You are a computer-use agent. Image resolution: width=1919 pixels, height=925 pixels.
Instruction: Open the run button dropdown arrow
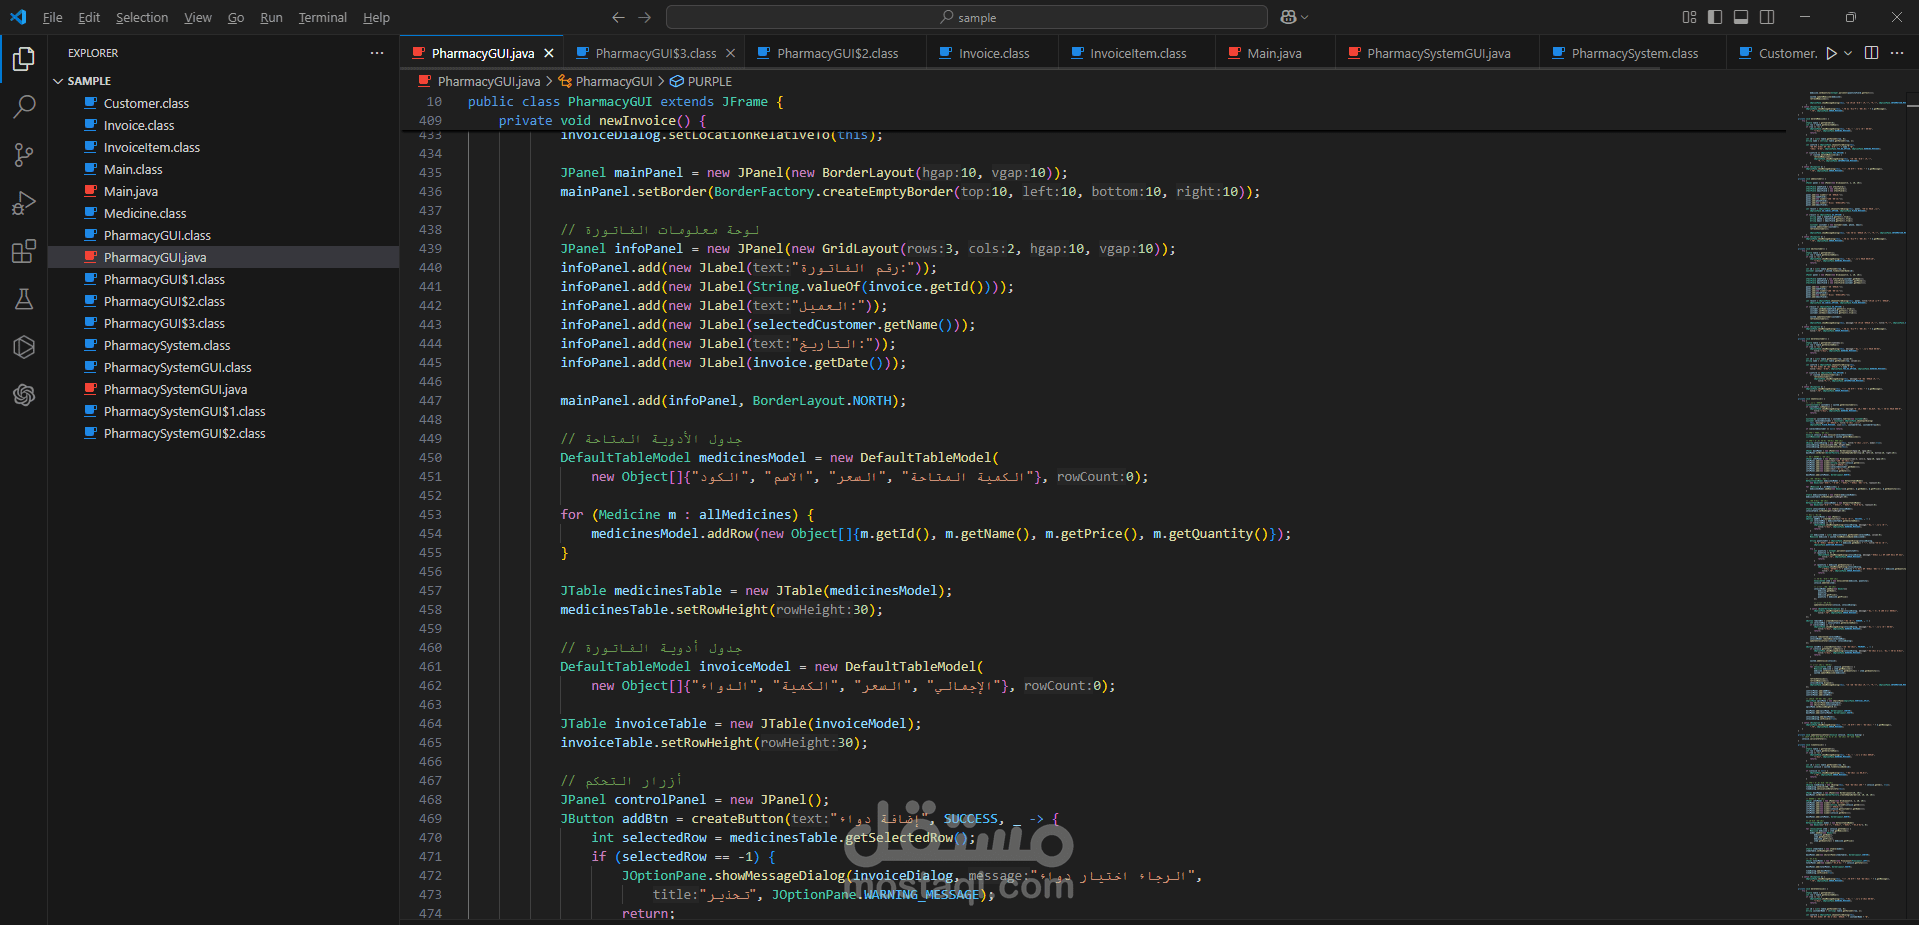pyautogui.click(x=1848, y=53)
